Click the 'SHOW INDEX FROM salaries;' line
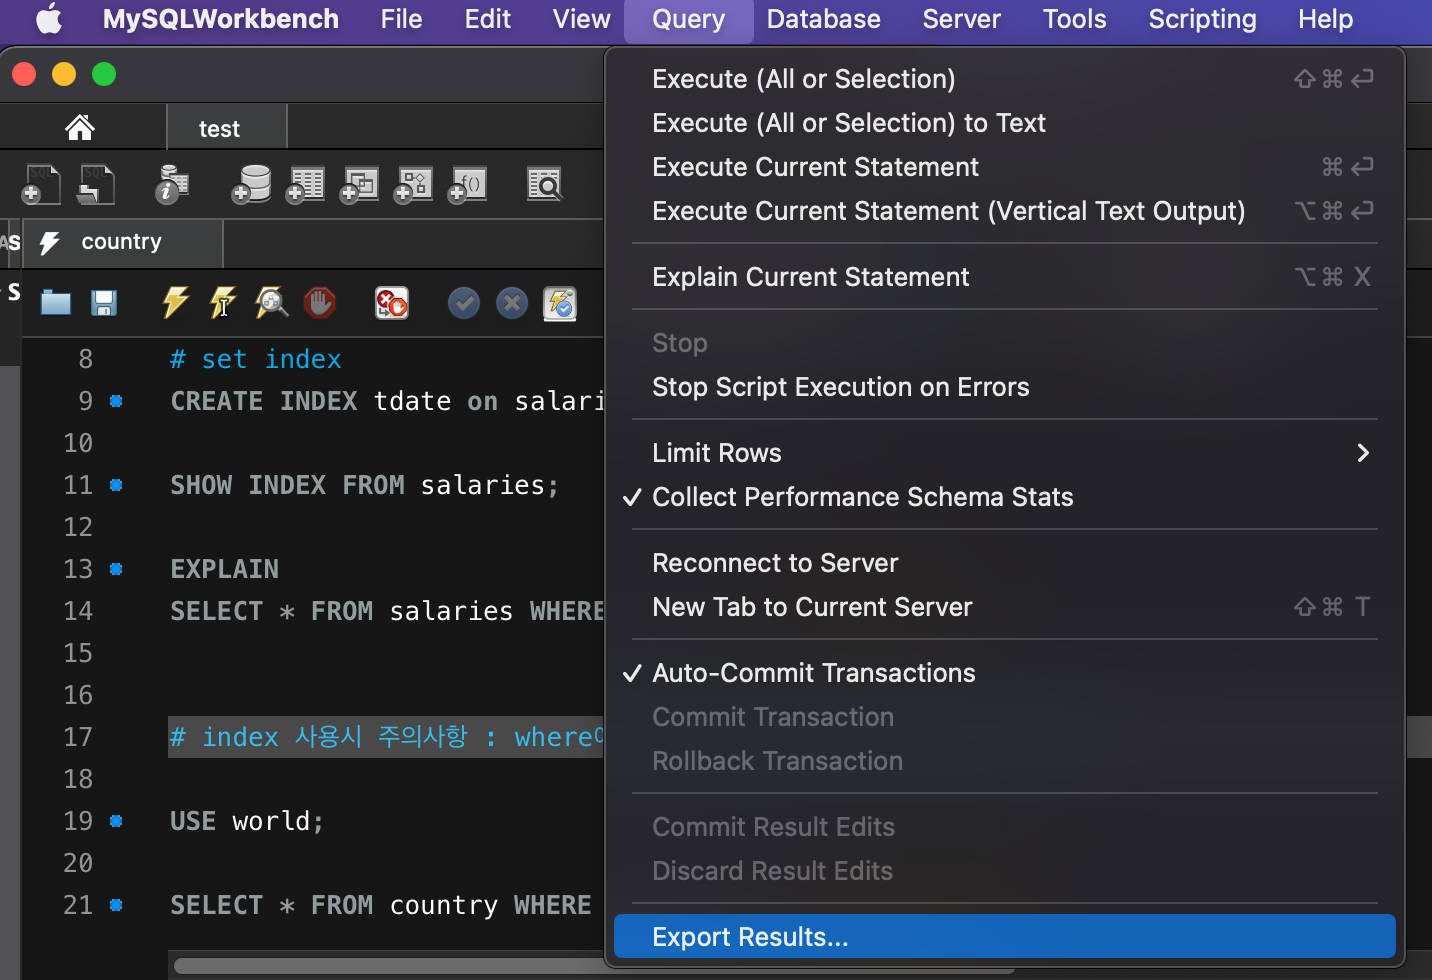This screenshot has height=980, width=1432. point(364,485)
